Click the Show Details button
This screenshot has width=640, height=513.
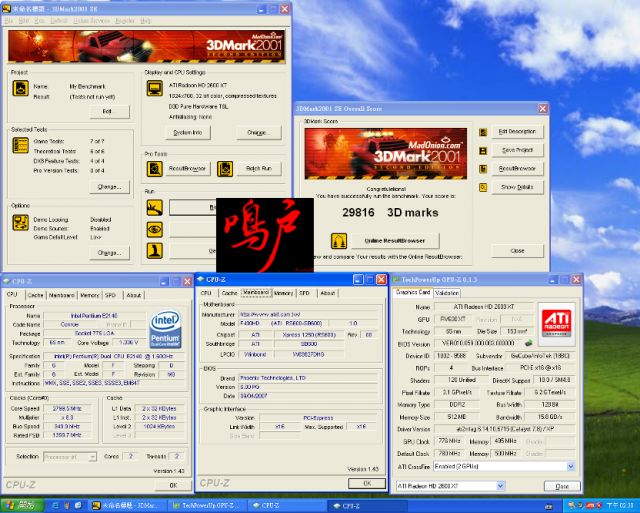tap(517, 187)
